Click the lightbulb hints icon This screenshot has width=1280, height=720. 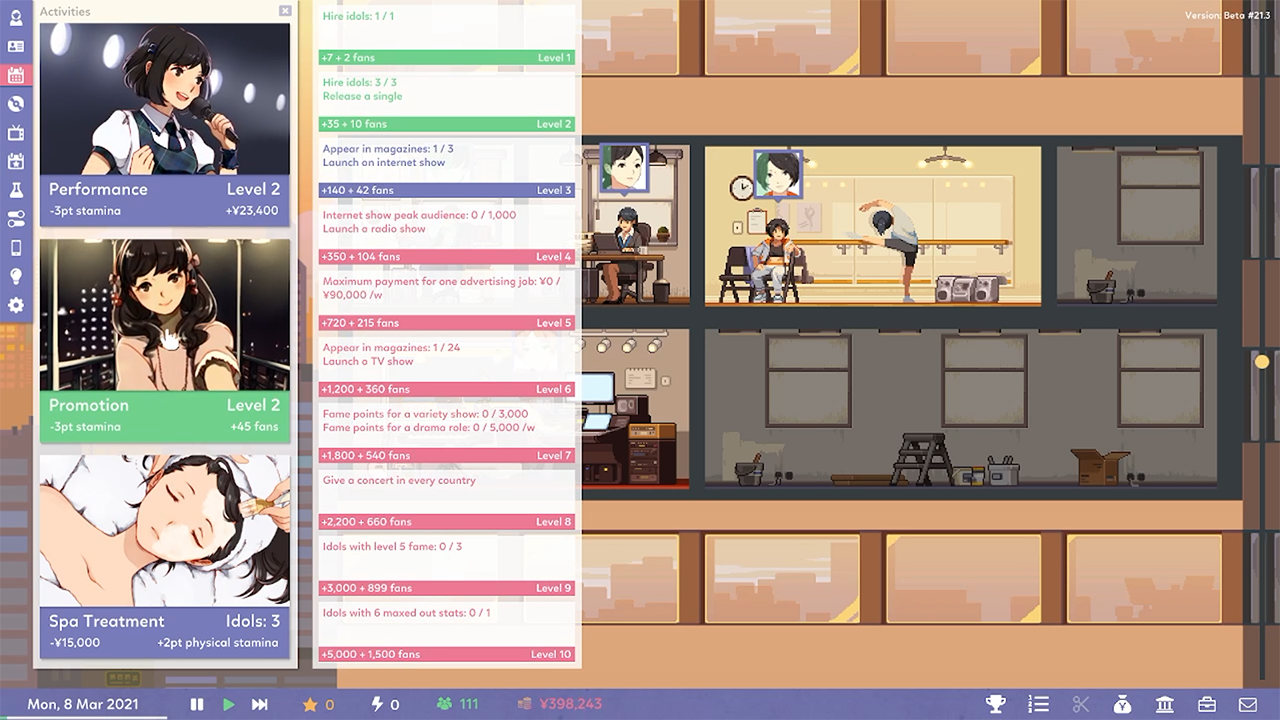point(16,277)
